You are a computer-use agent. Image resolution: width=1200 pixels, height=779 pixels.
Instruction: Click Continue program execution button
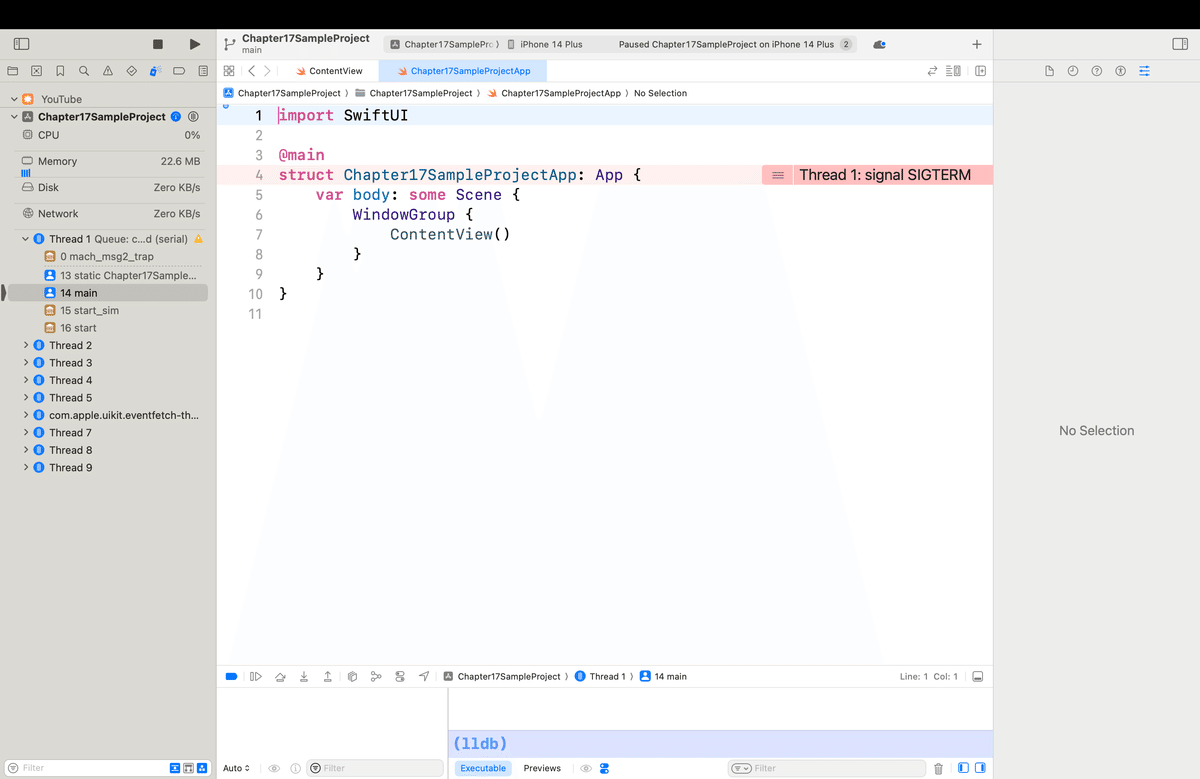[255, 677]
